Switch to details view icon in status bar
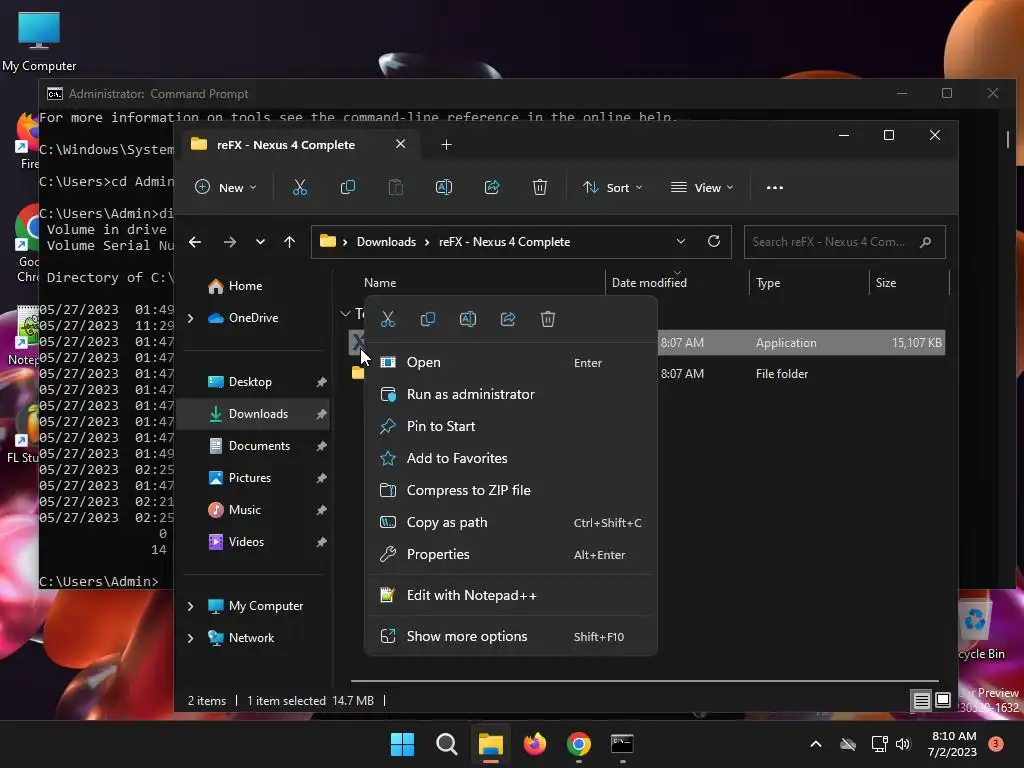 [x=921, y=701]
